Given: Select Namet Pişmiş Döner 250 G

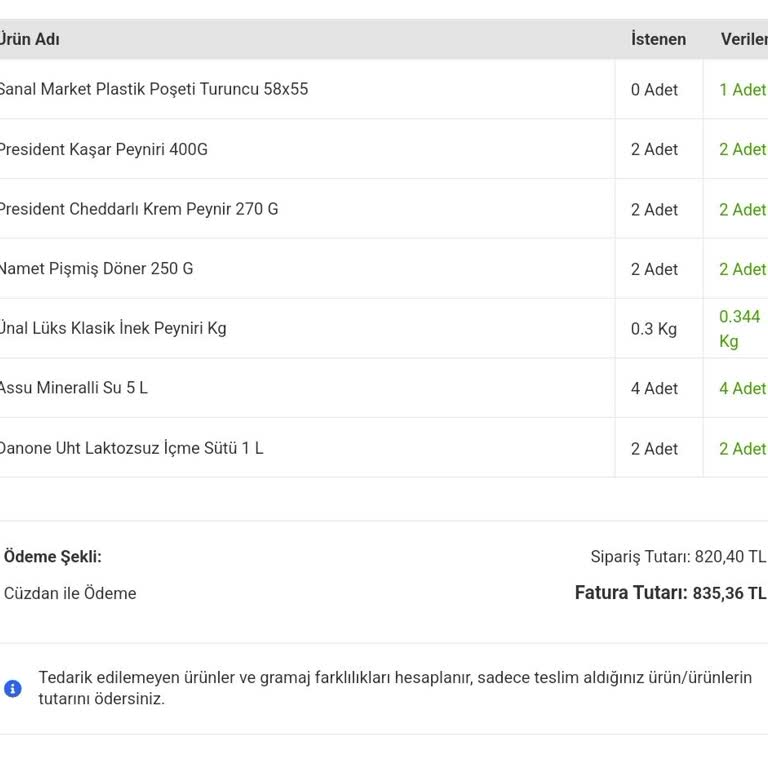Looking at the screenshot, I should pos(95,268).
